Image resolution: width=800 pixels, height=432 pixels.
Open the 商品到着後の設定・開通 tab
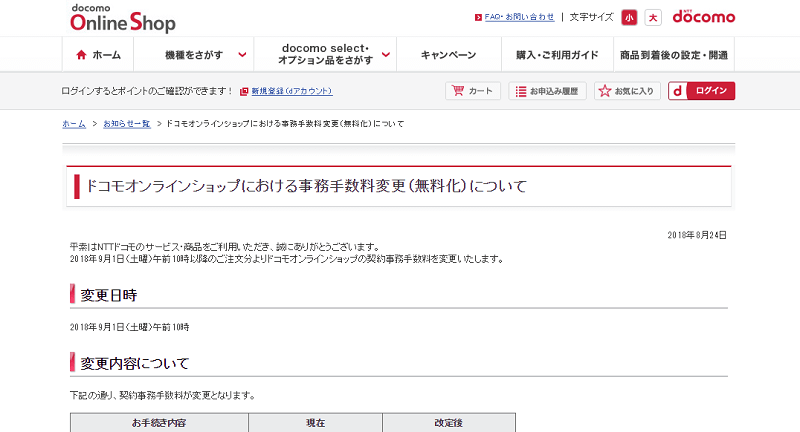coord(673,55)
